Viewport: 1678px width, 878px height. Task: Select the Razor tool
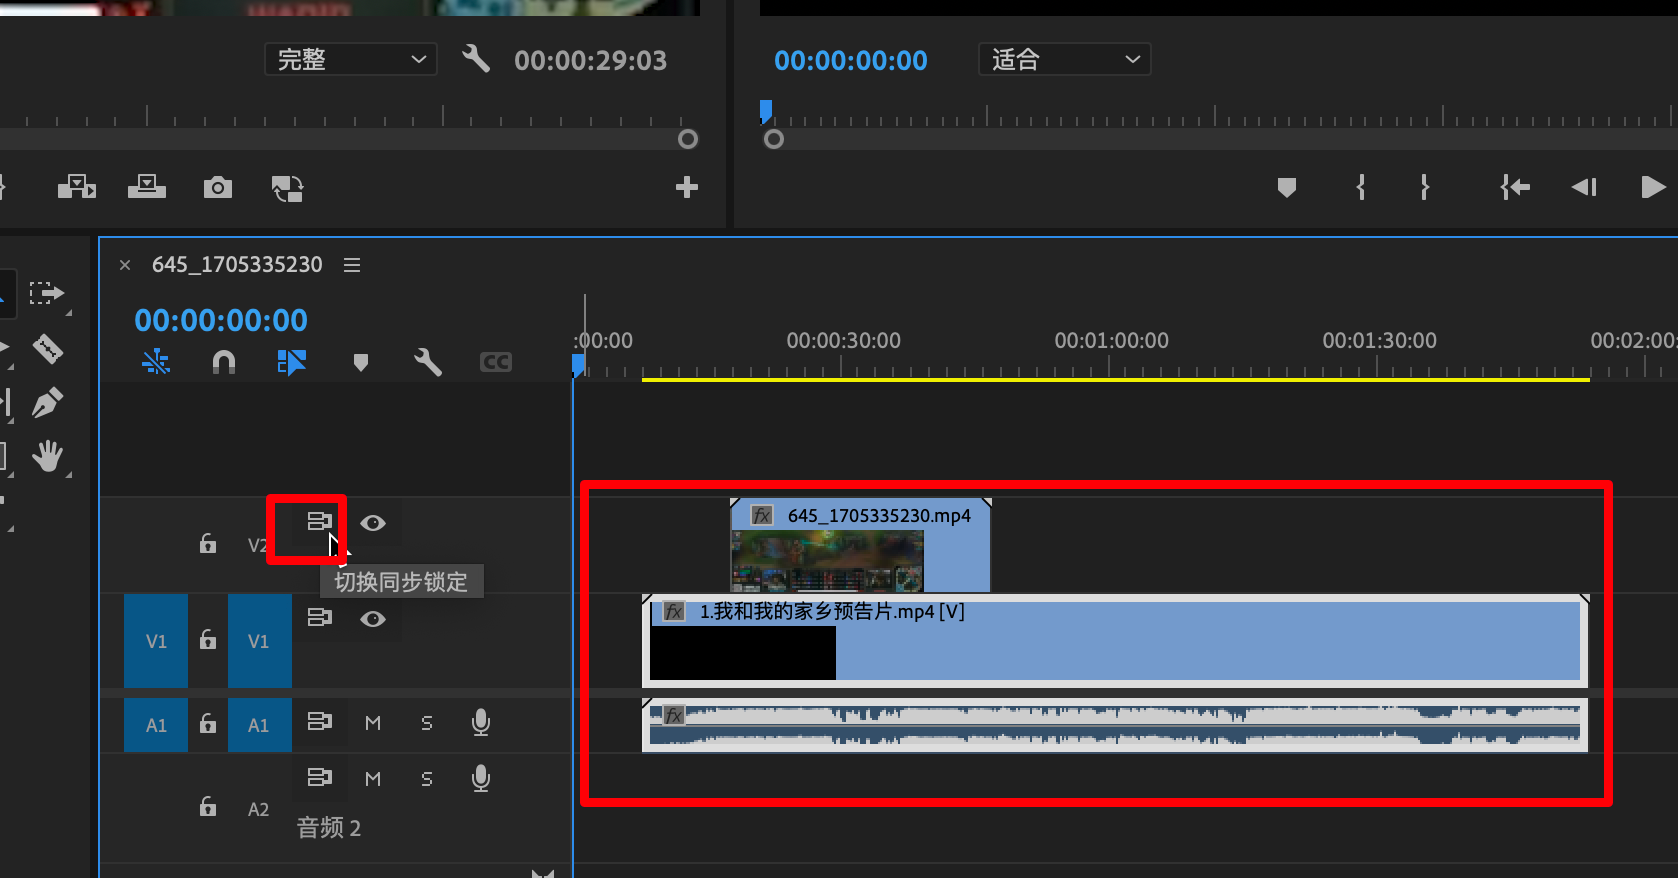pos(47,349)
